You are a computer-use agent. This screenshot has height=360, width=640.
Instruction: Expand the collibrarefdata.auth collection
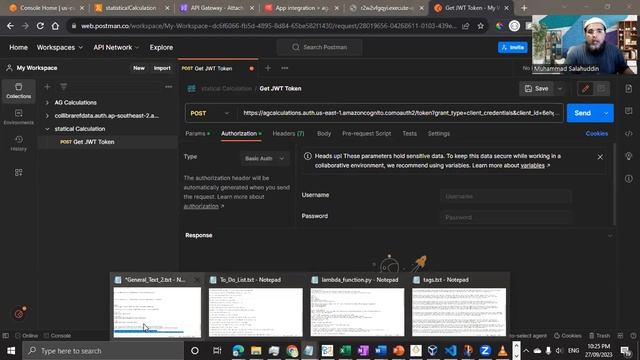click(47, 116)
